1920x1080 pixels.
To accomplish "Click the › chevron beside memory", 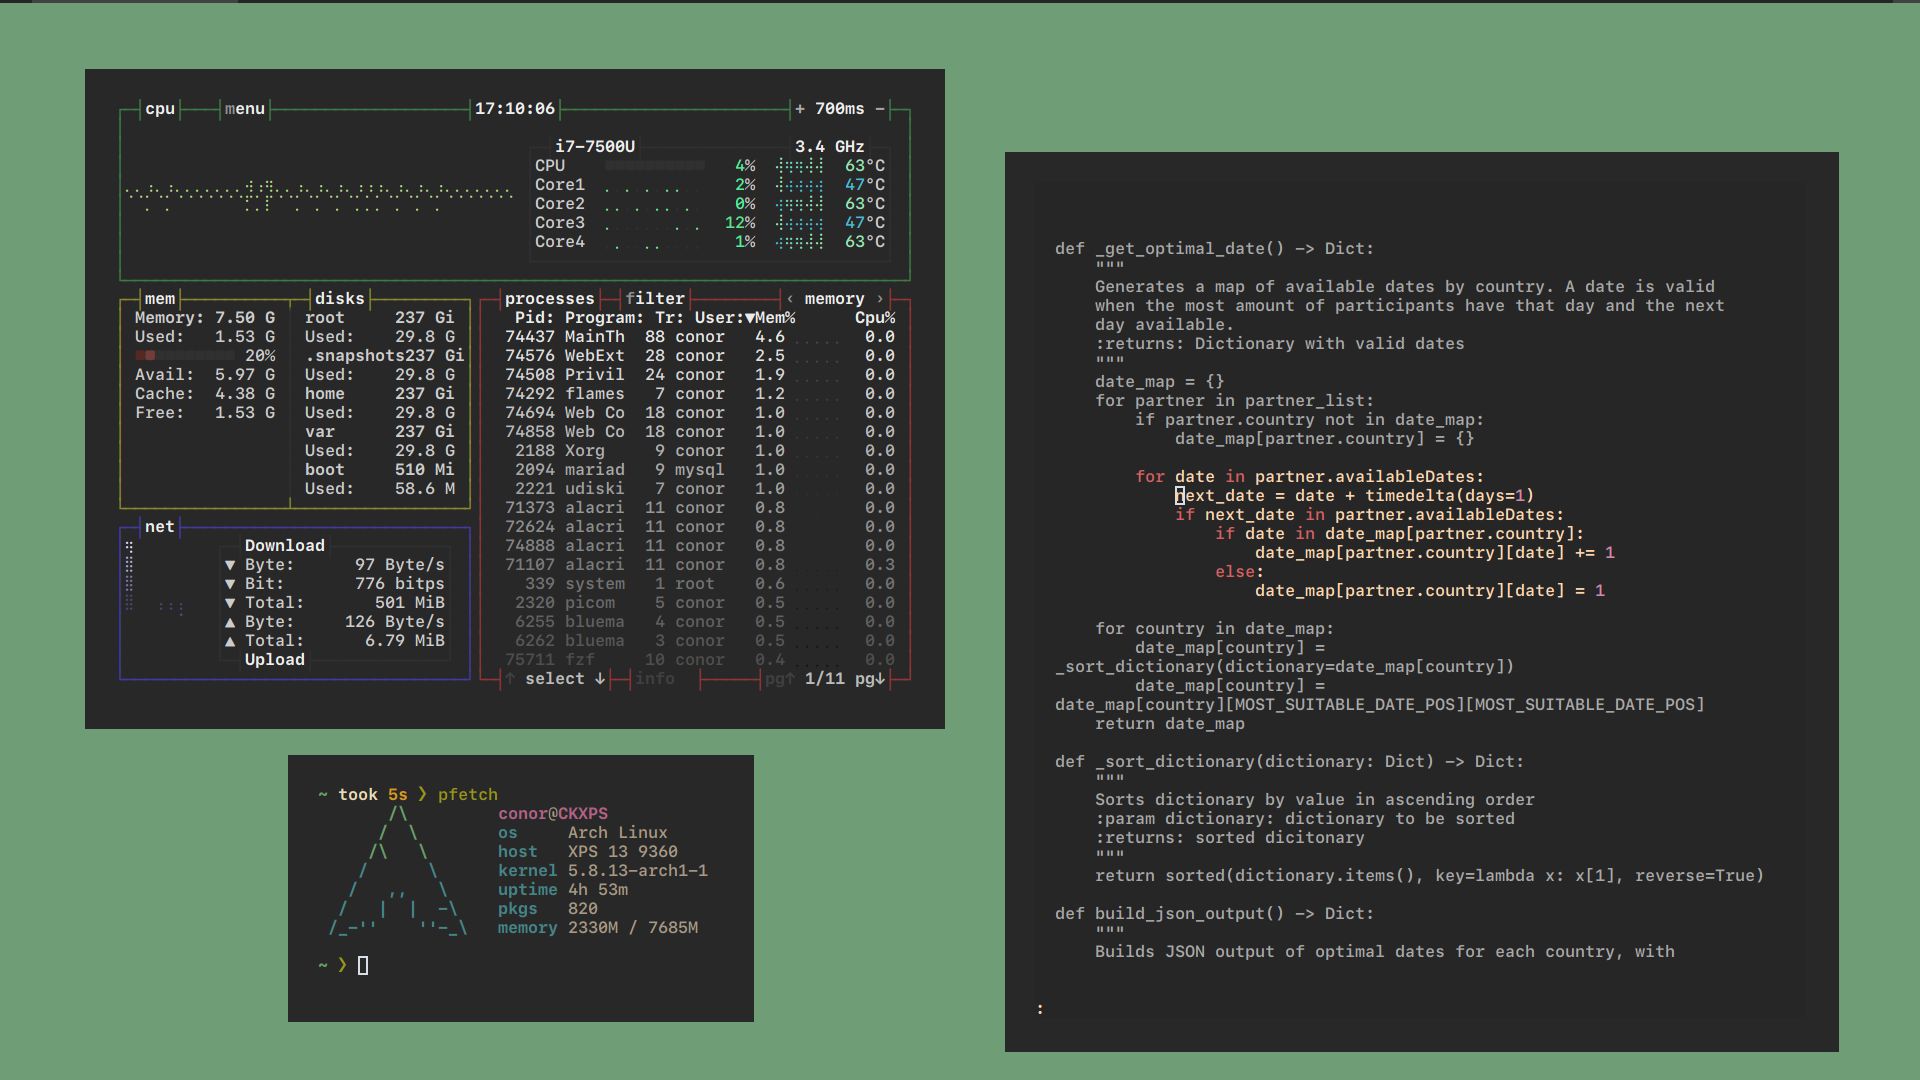I will (x=879, y=298).
